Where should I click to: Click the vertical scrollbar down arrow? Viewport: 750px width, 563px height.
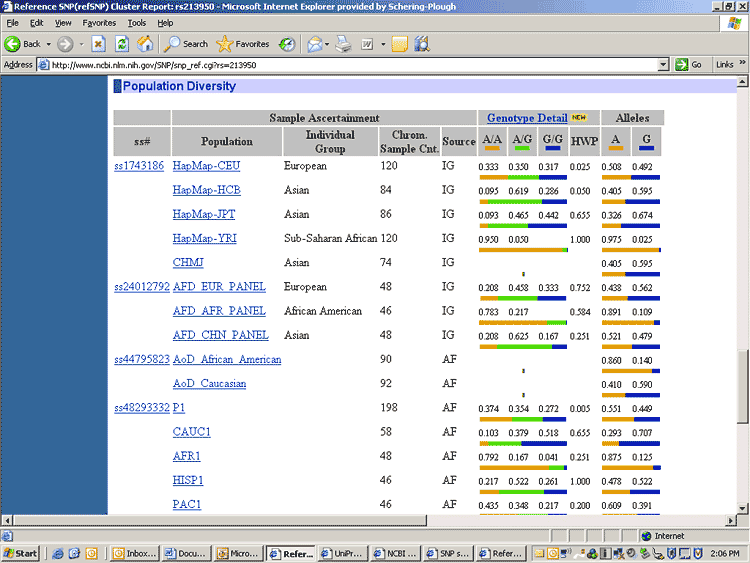point(742,508)
